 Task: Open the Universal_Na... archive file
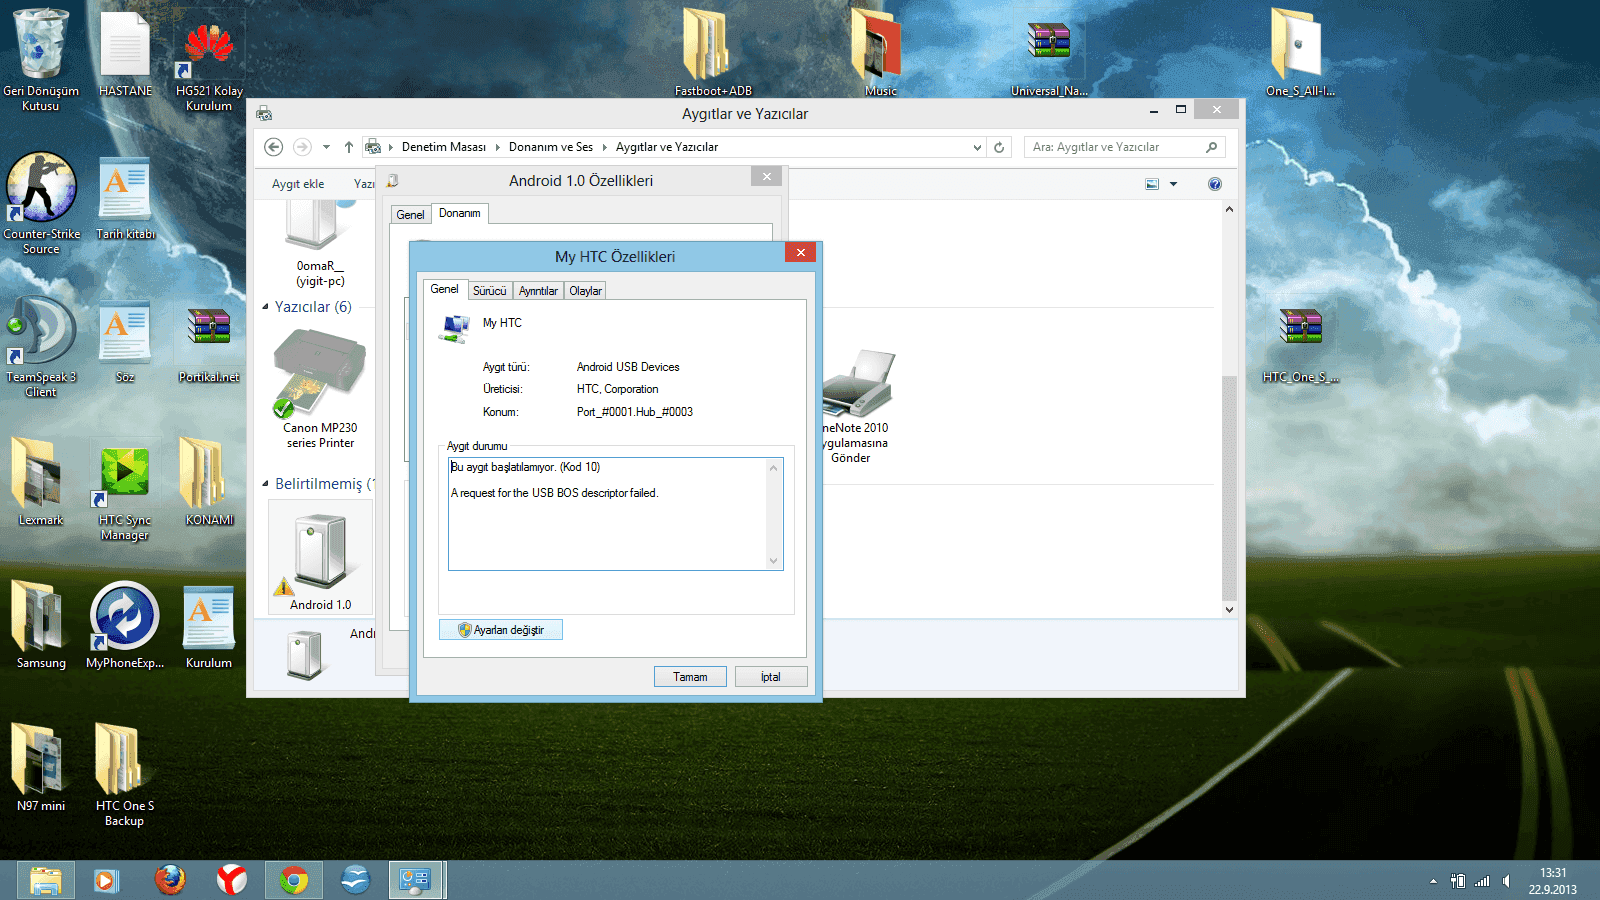1049,55
